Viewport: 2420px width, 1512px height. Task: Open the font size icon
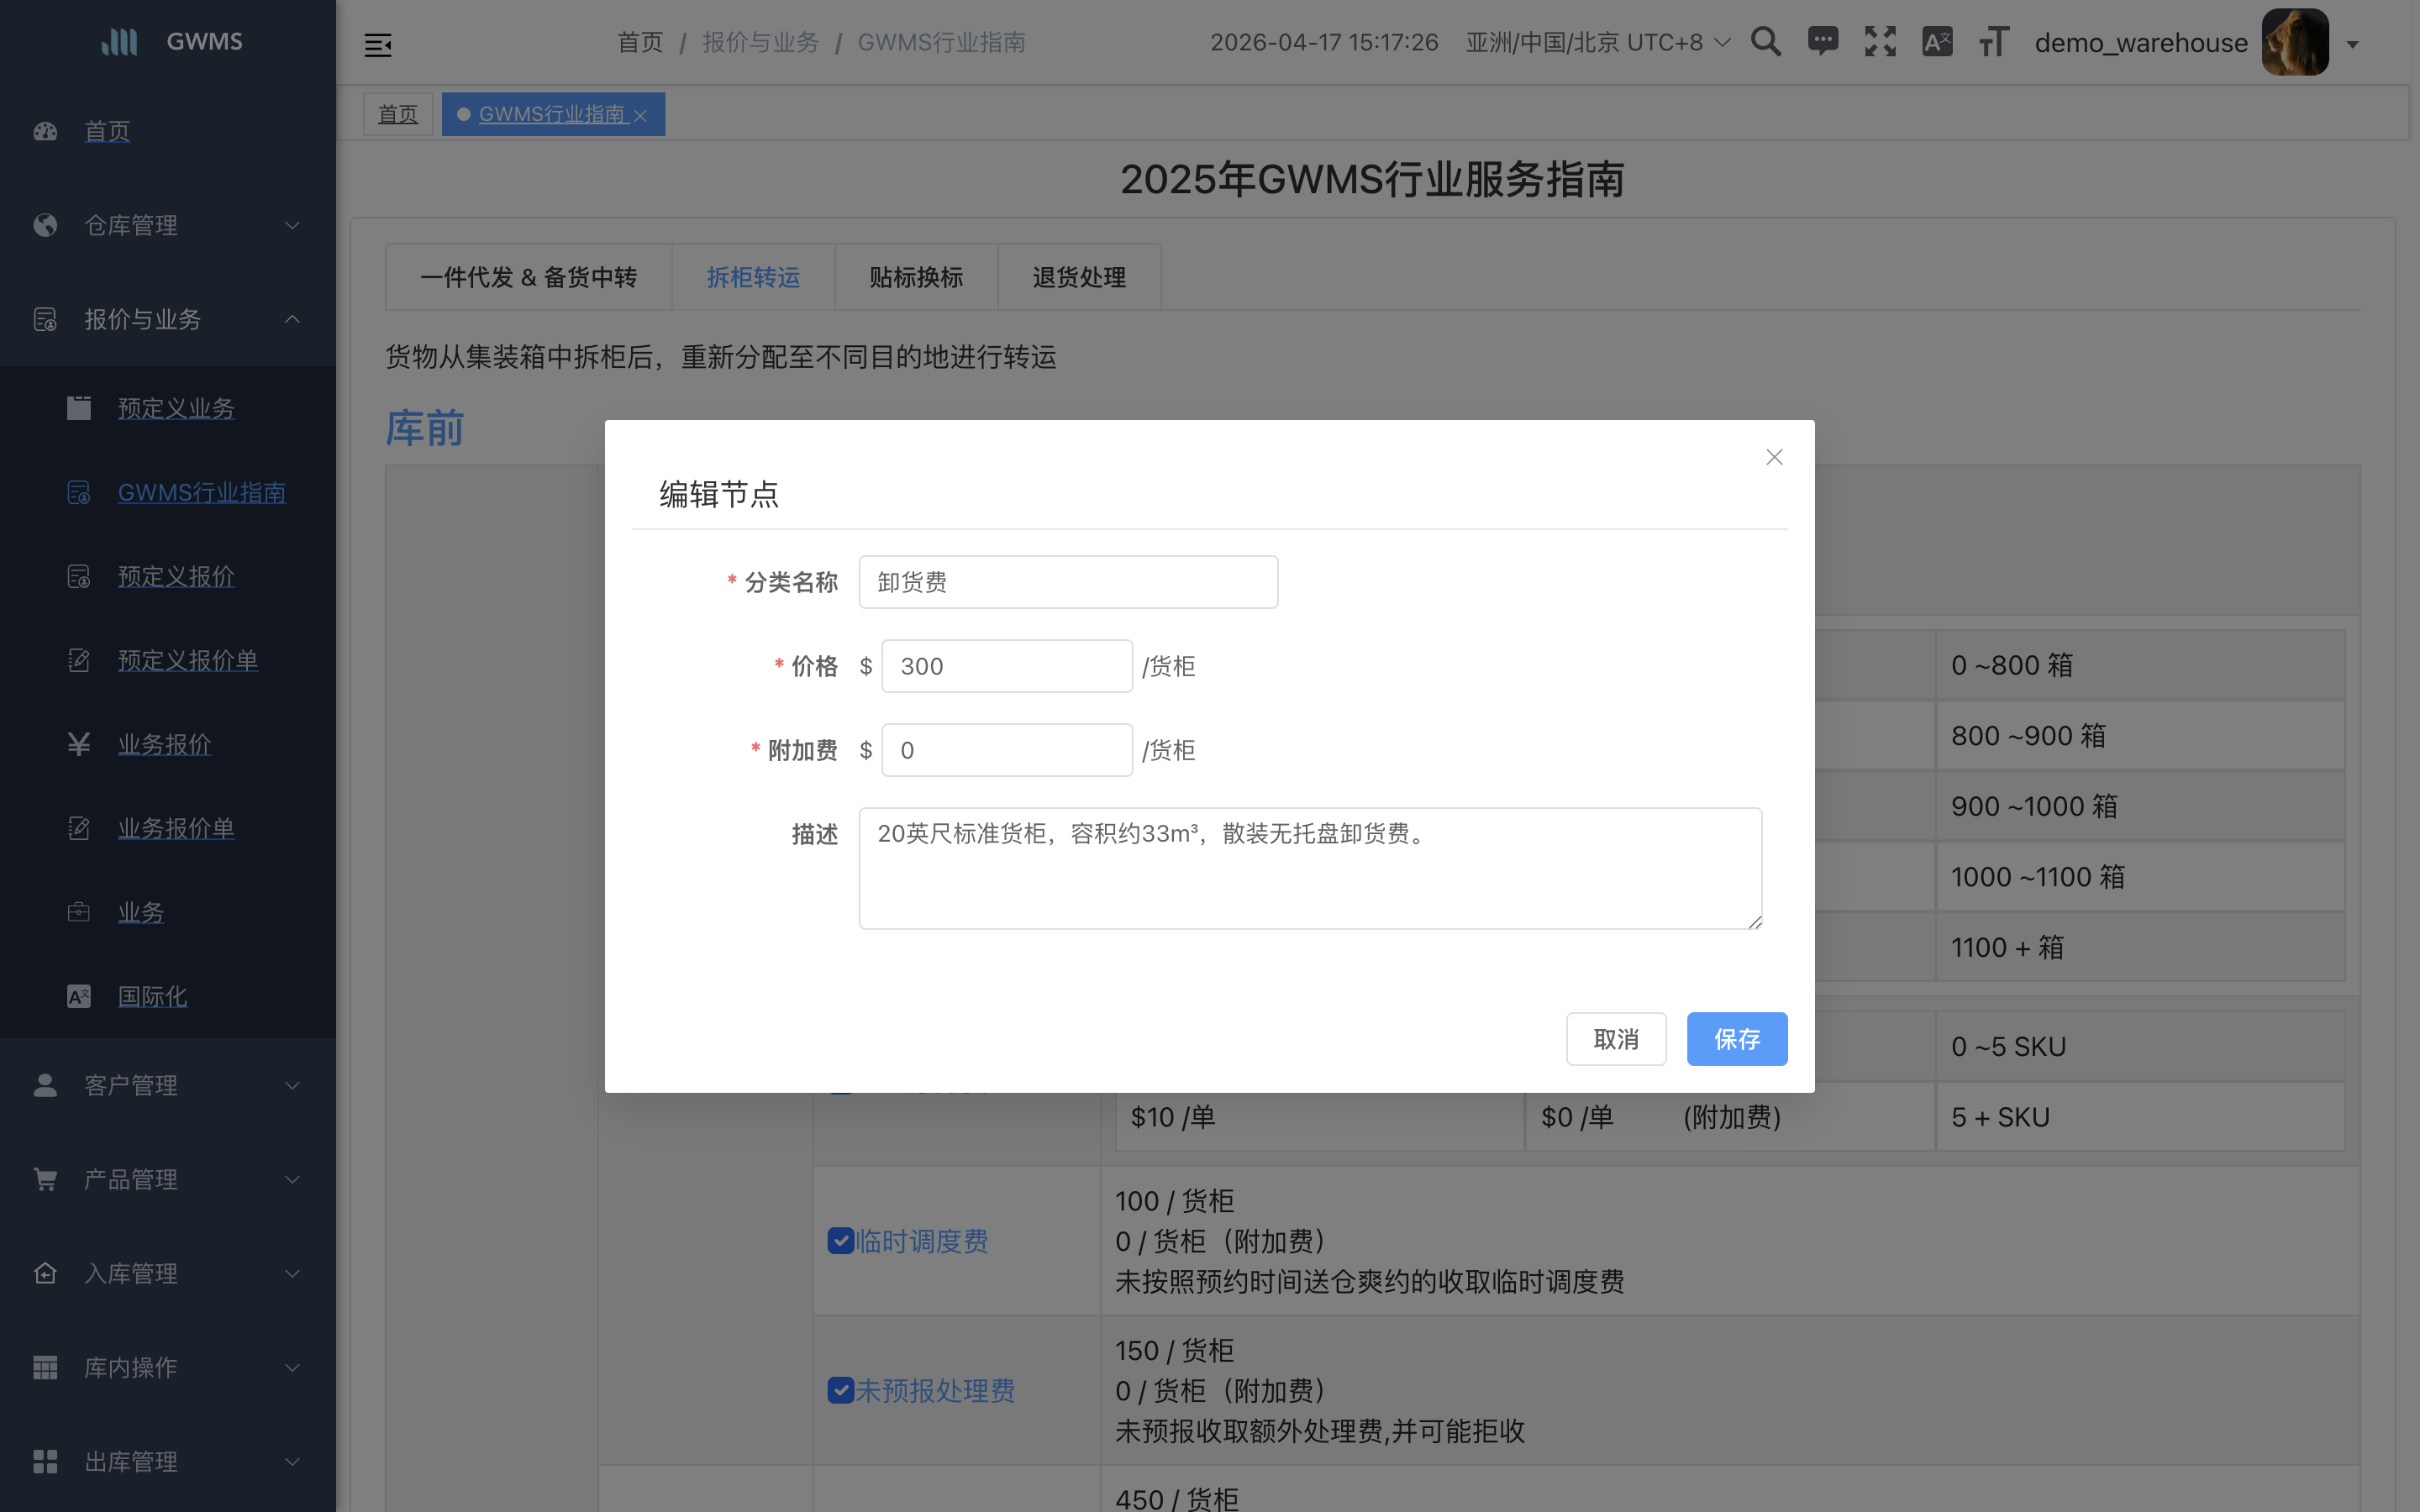pyautogui.click(x=1994, y=42)
